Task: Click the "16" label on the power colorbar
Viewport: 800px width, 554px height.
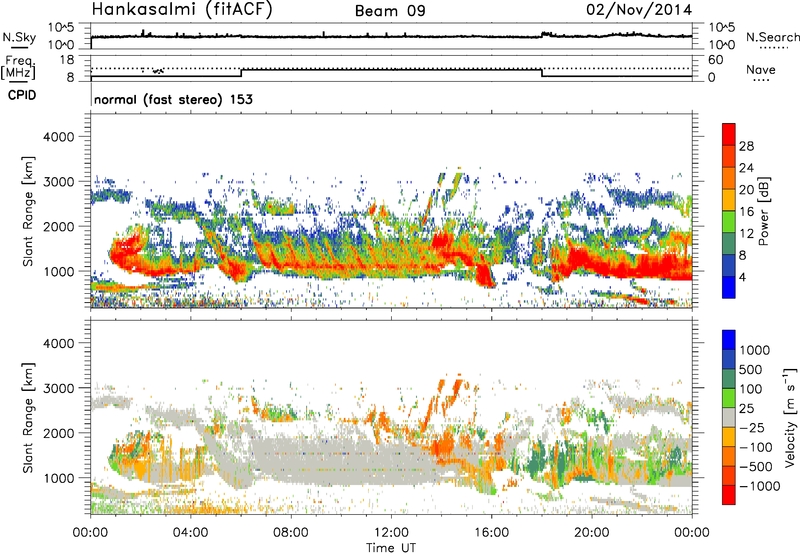Action: pos(746,212)
